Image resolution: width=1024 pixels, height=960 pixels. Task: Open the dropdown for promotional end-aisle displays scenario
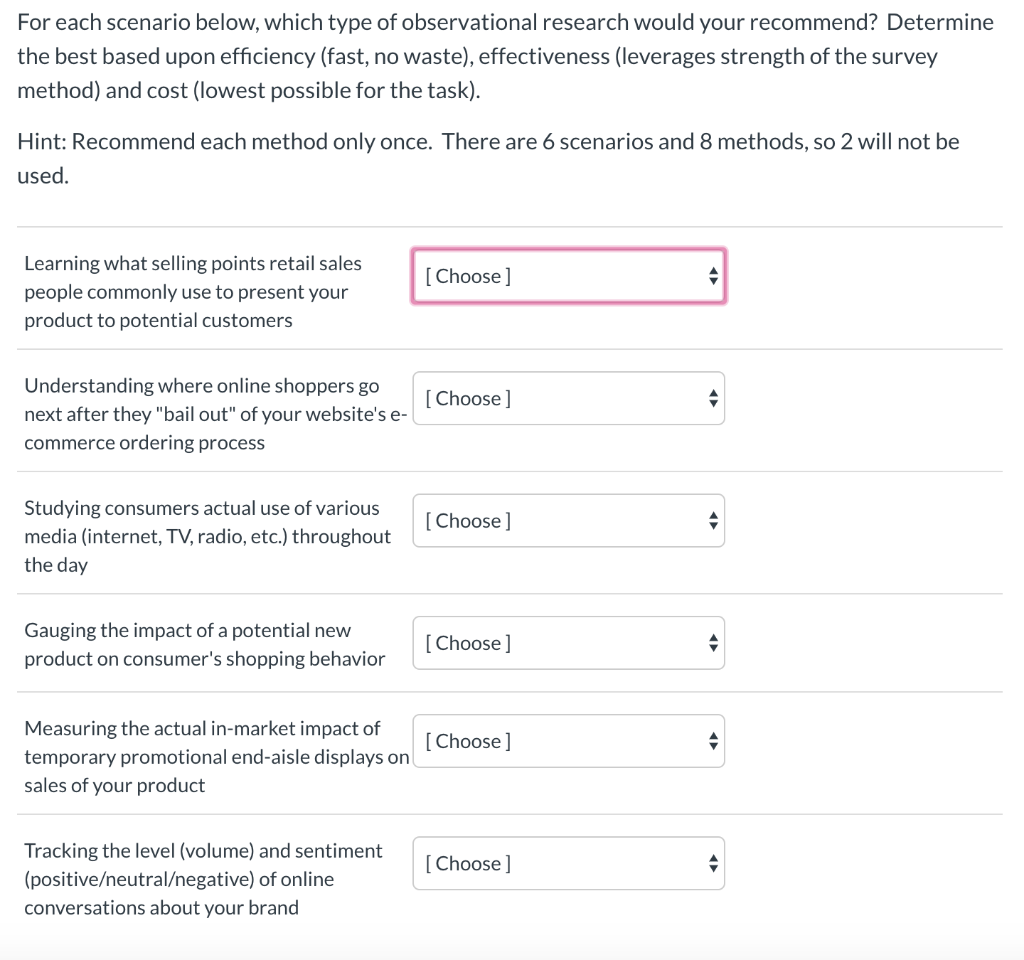coord(568,741)
